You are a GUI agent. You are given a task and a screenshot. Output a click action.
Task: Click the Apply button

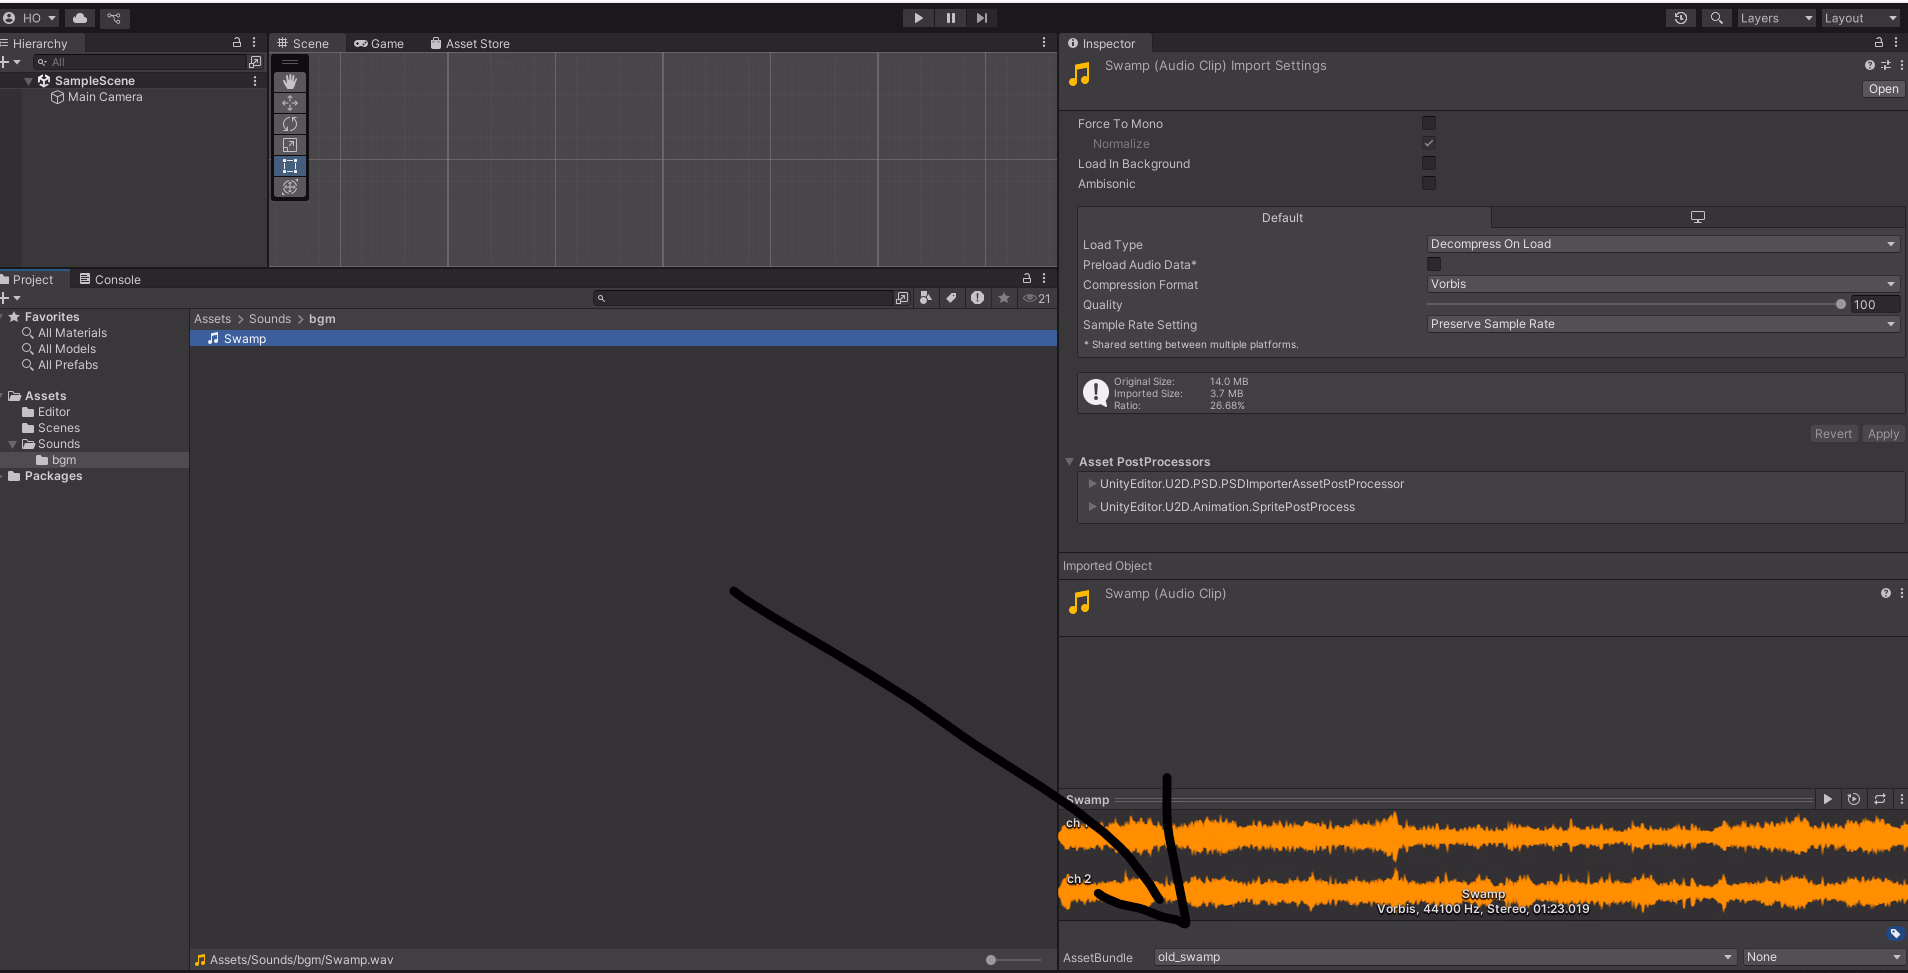(1883, 434)
